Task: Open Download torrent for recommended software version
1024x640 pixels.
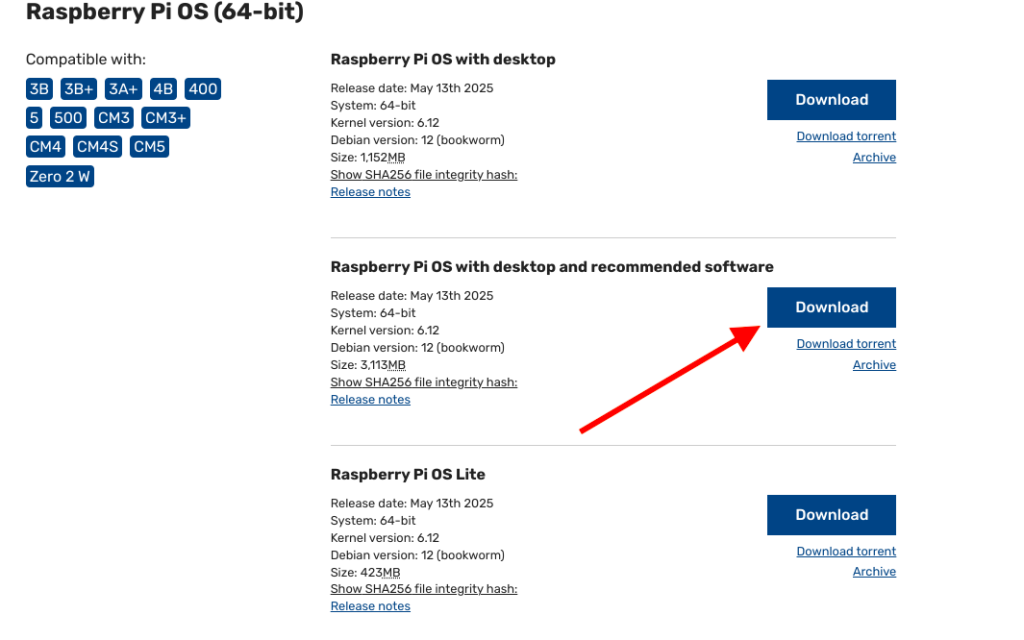Action: click(846, 344)
